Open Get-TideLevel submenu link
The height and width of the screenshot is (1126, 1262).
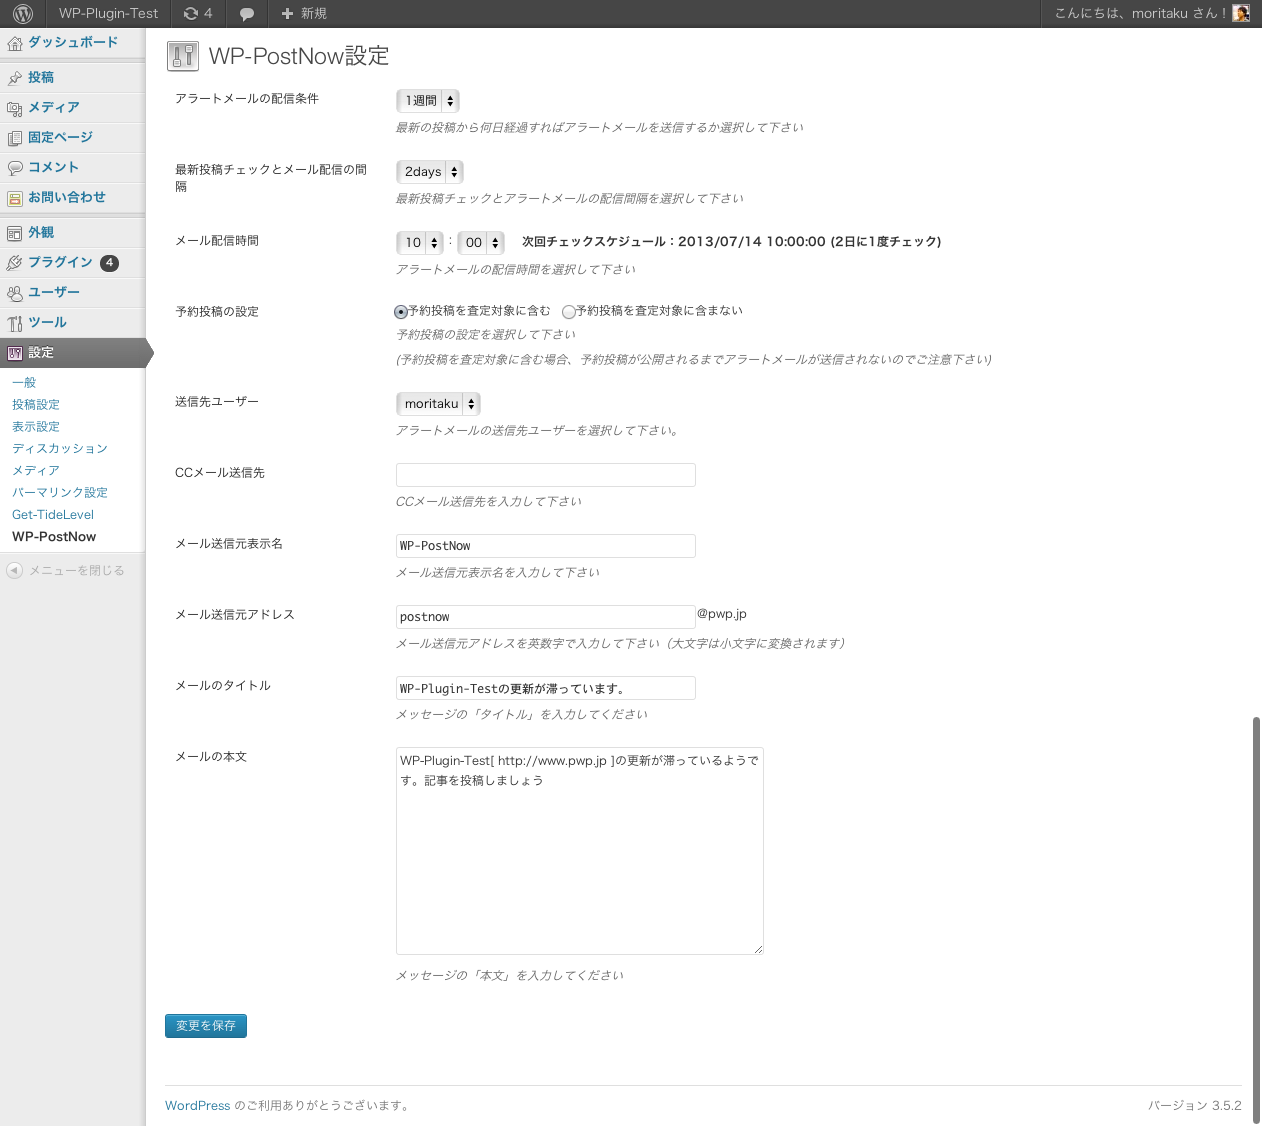(x=53, y=514)
